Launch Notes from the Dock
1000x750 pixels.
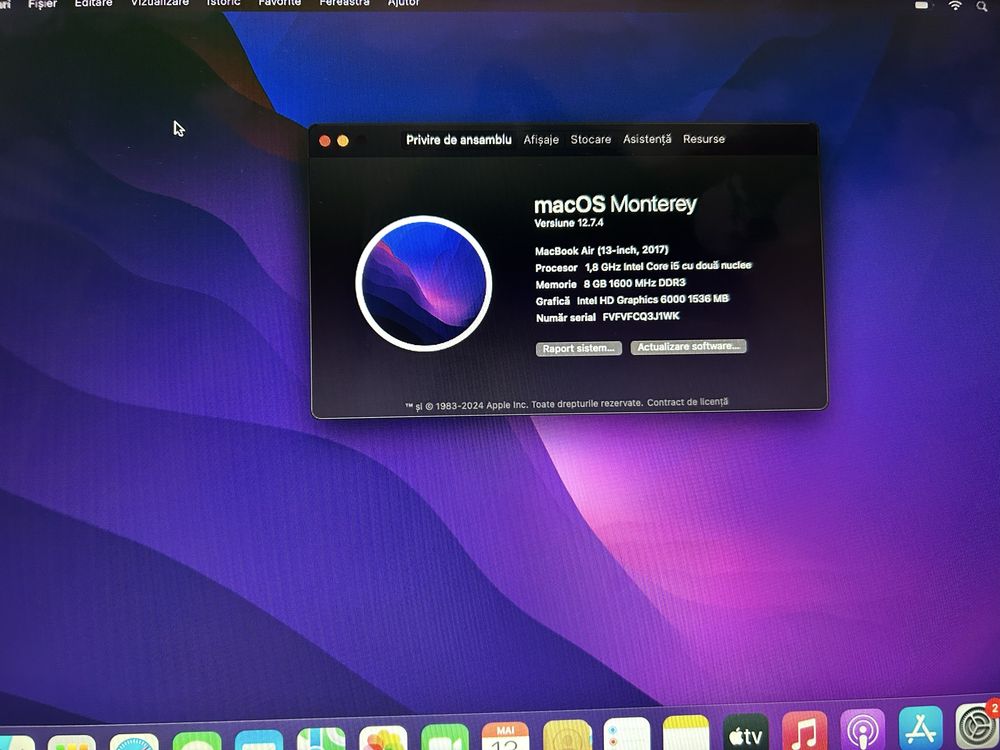tap(686, 732)
